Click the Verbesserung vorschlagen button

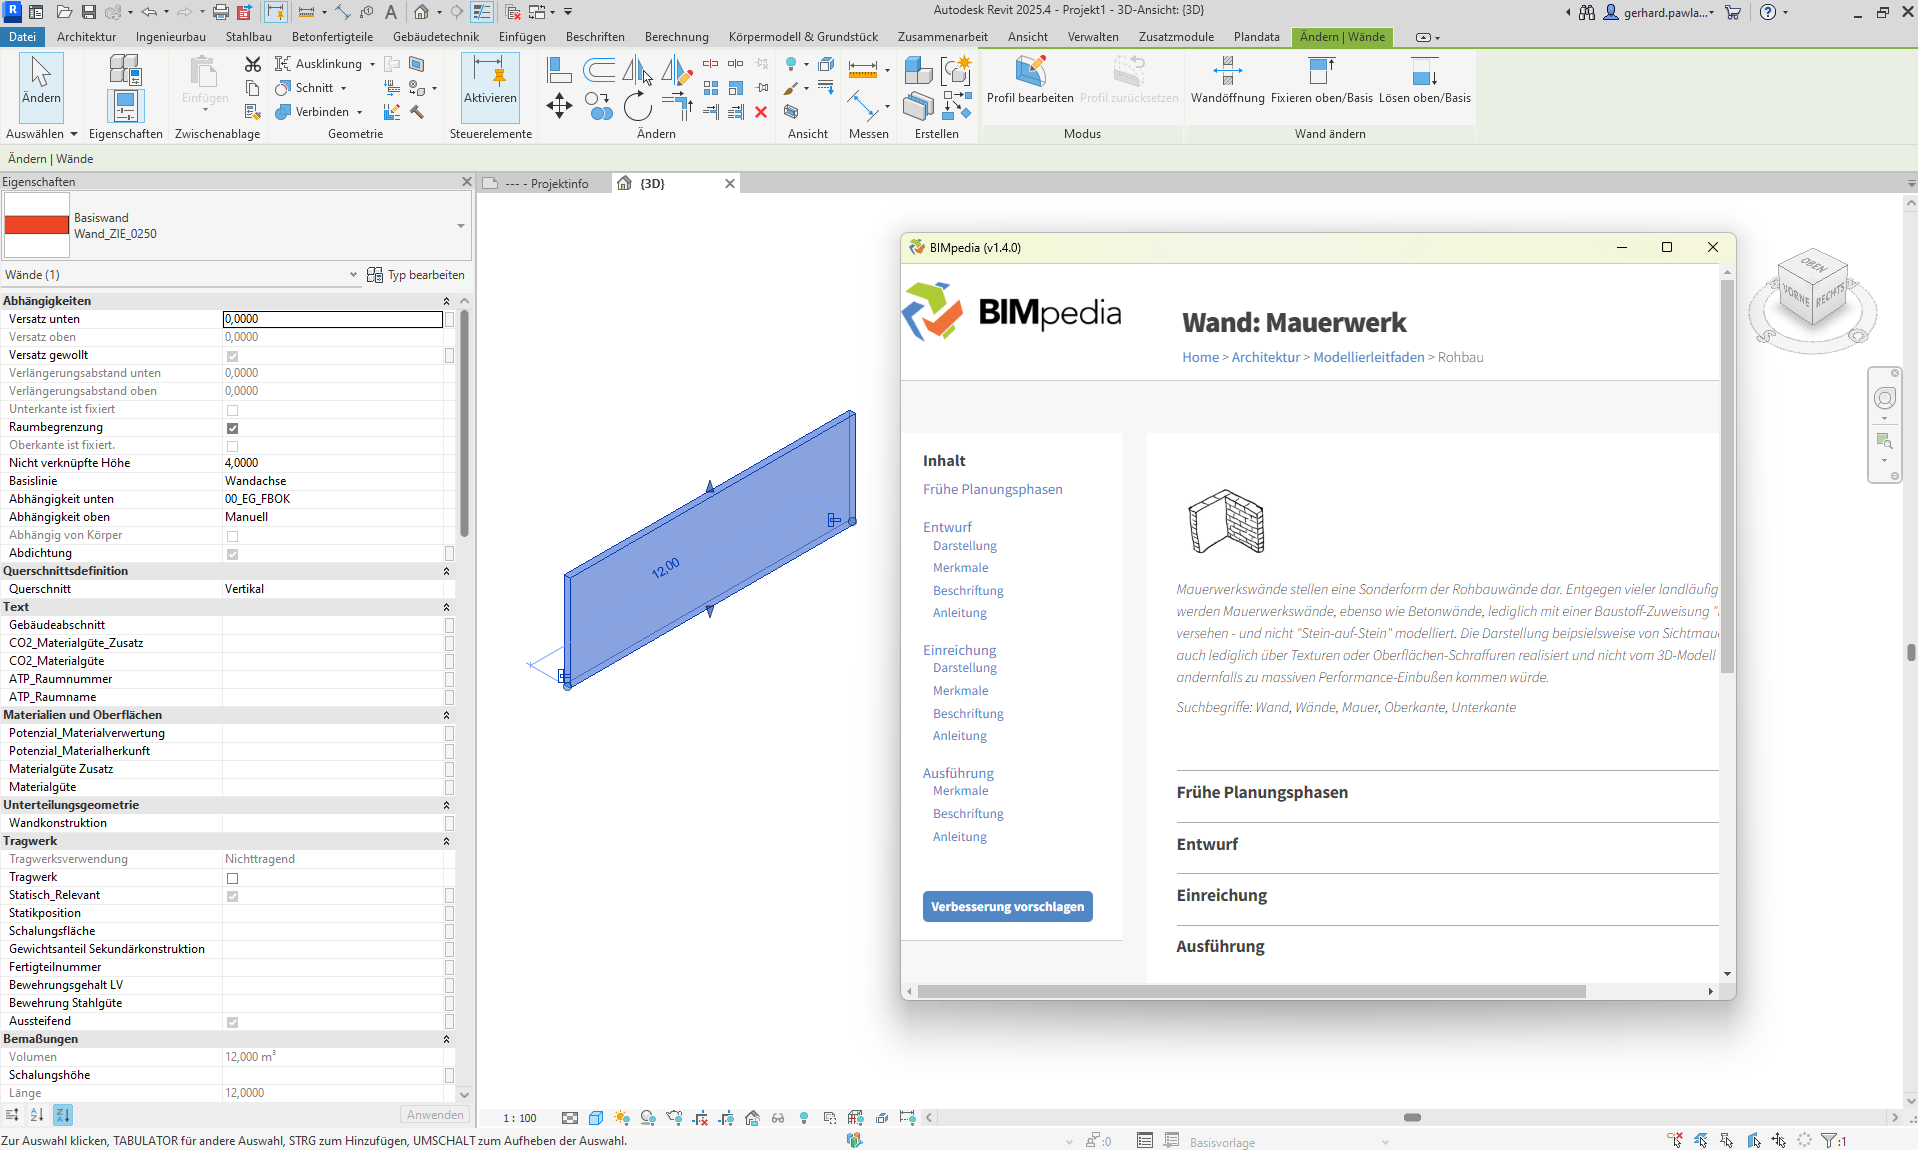coord(1007,907)
